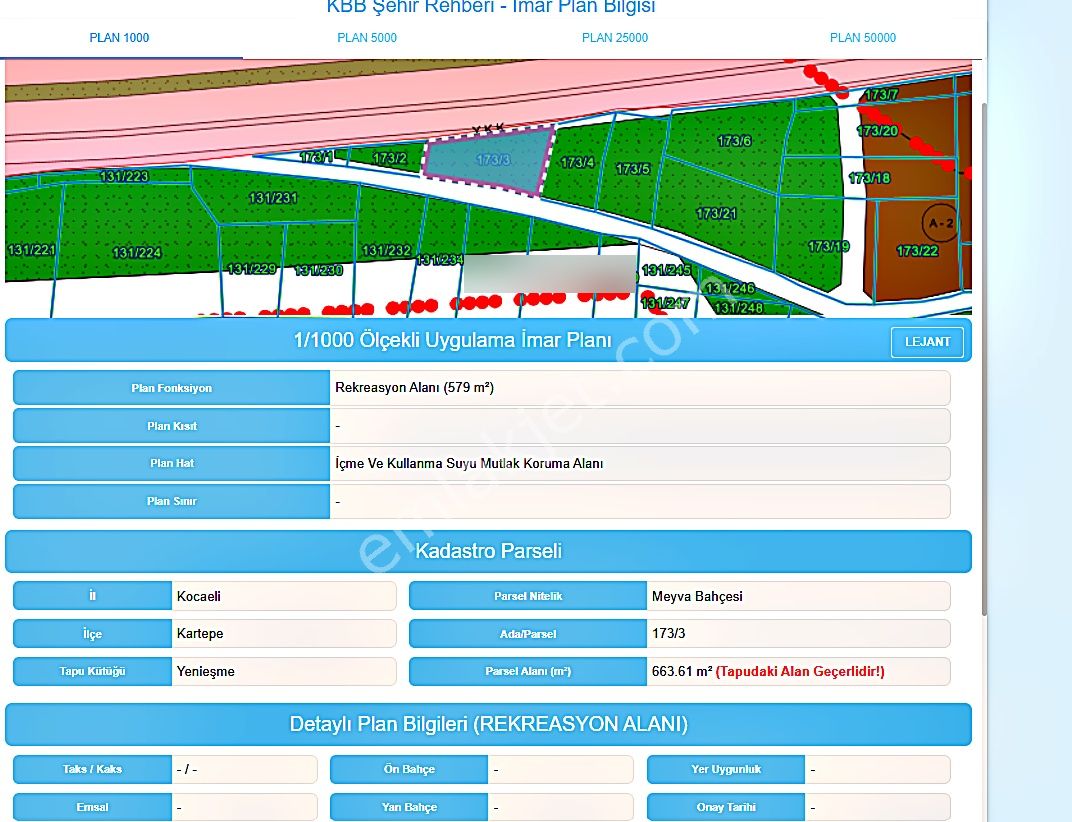
Task: Click the Rekreasyon Alanı (579 m²) value field
Action: [639, 388]
